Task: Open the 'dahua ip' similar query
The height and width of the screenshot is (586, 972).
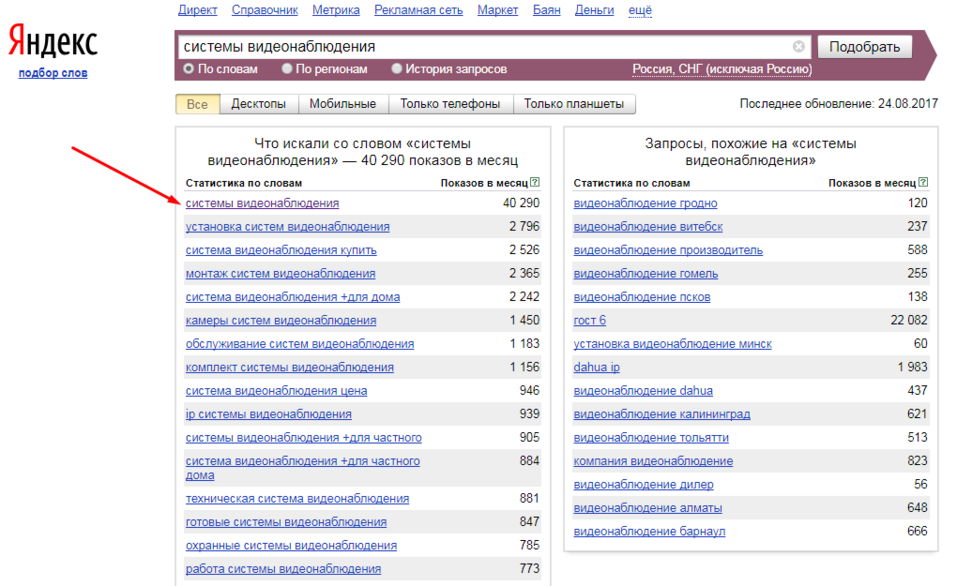Action: point(596,368)
